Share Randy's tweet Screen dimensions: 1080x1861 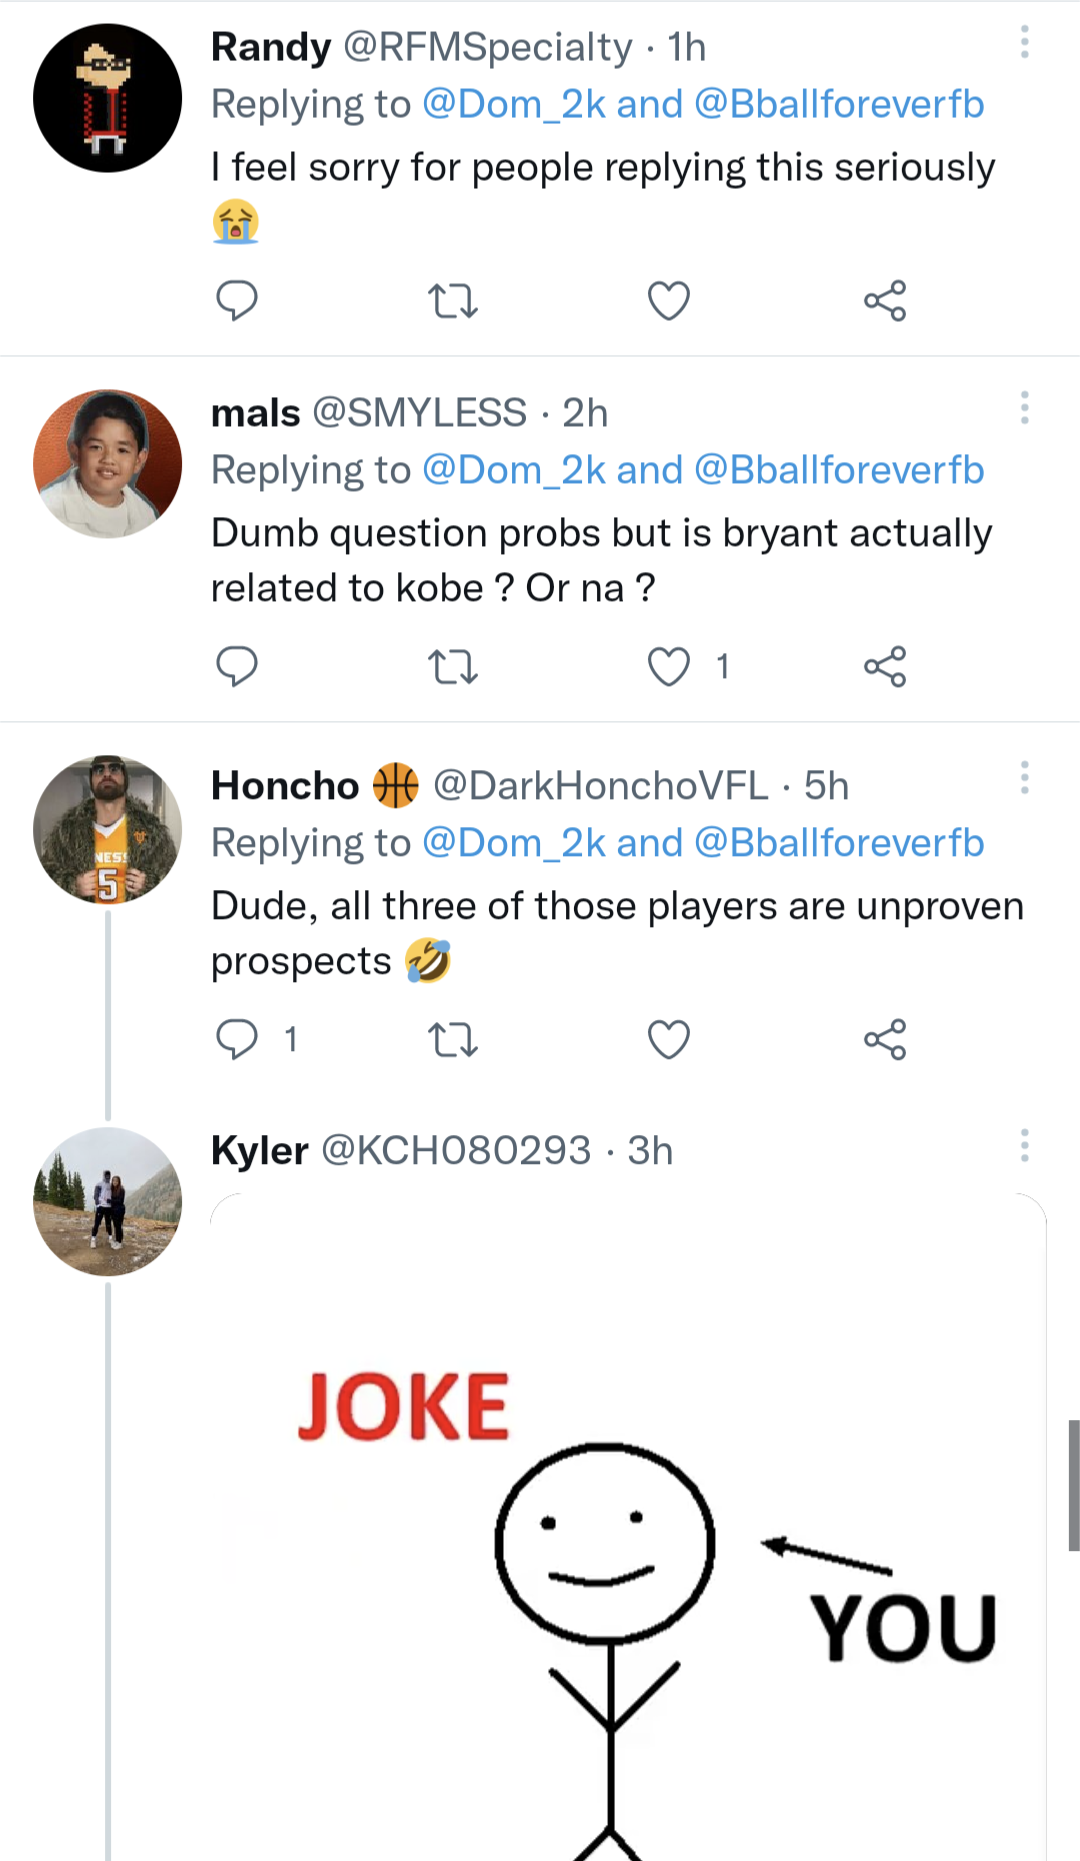click(x=885, y=300)
